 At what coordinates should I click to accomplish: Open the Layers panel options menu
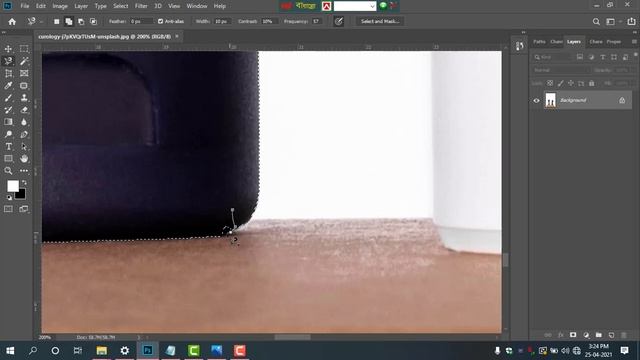[634, 42]
